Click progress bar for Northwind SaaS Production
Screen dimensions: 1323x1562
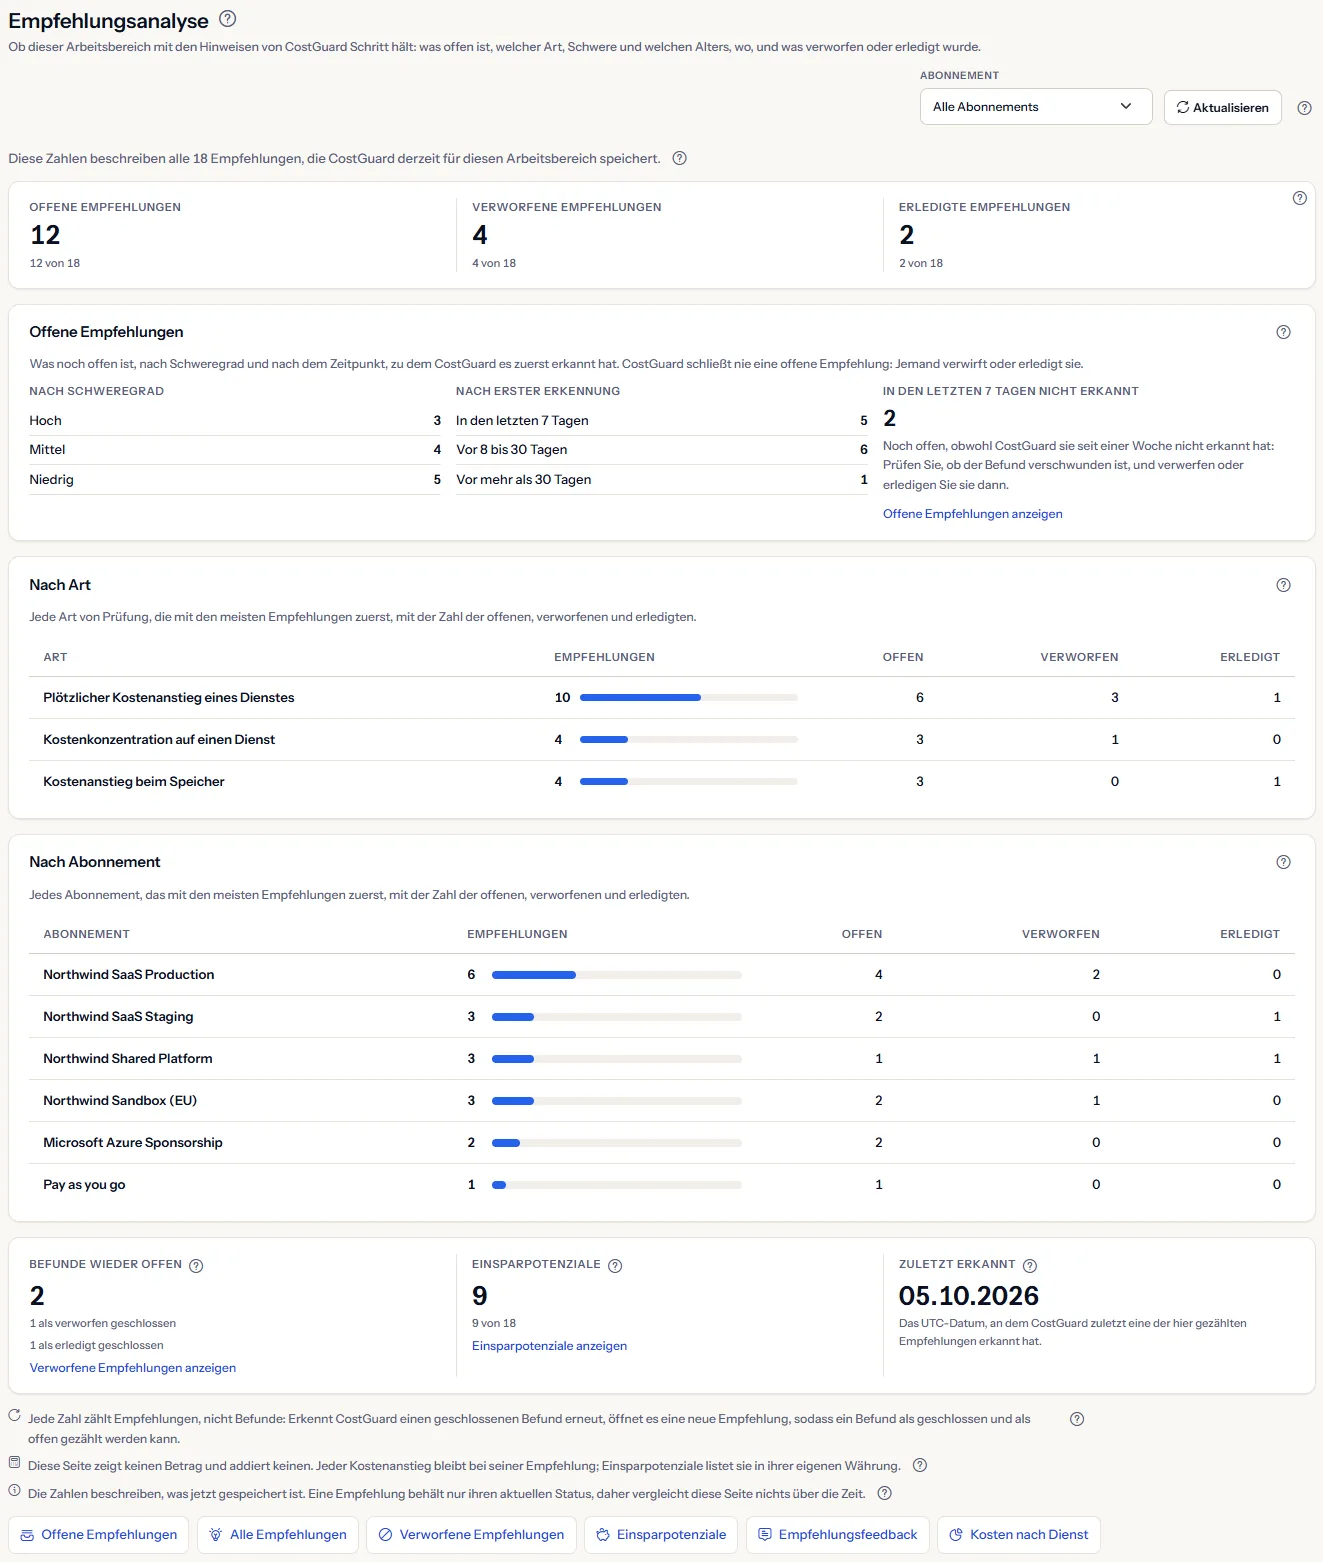point(617,975)
